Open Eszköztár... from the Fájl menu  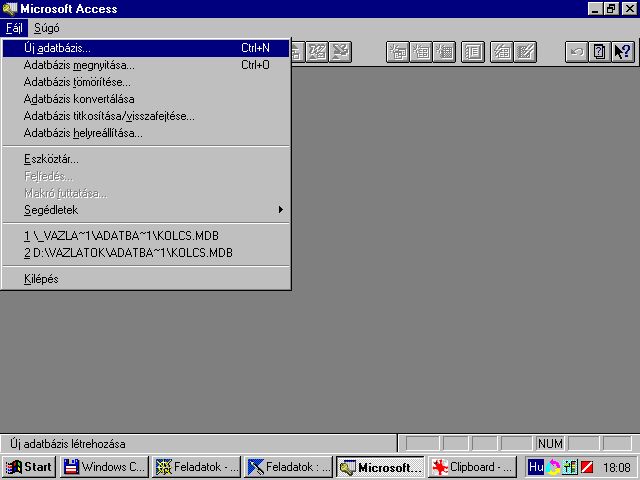click(146, 159)
